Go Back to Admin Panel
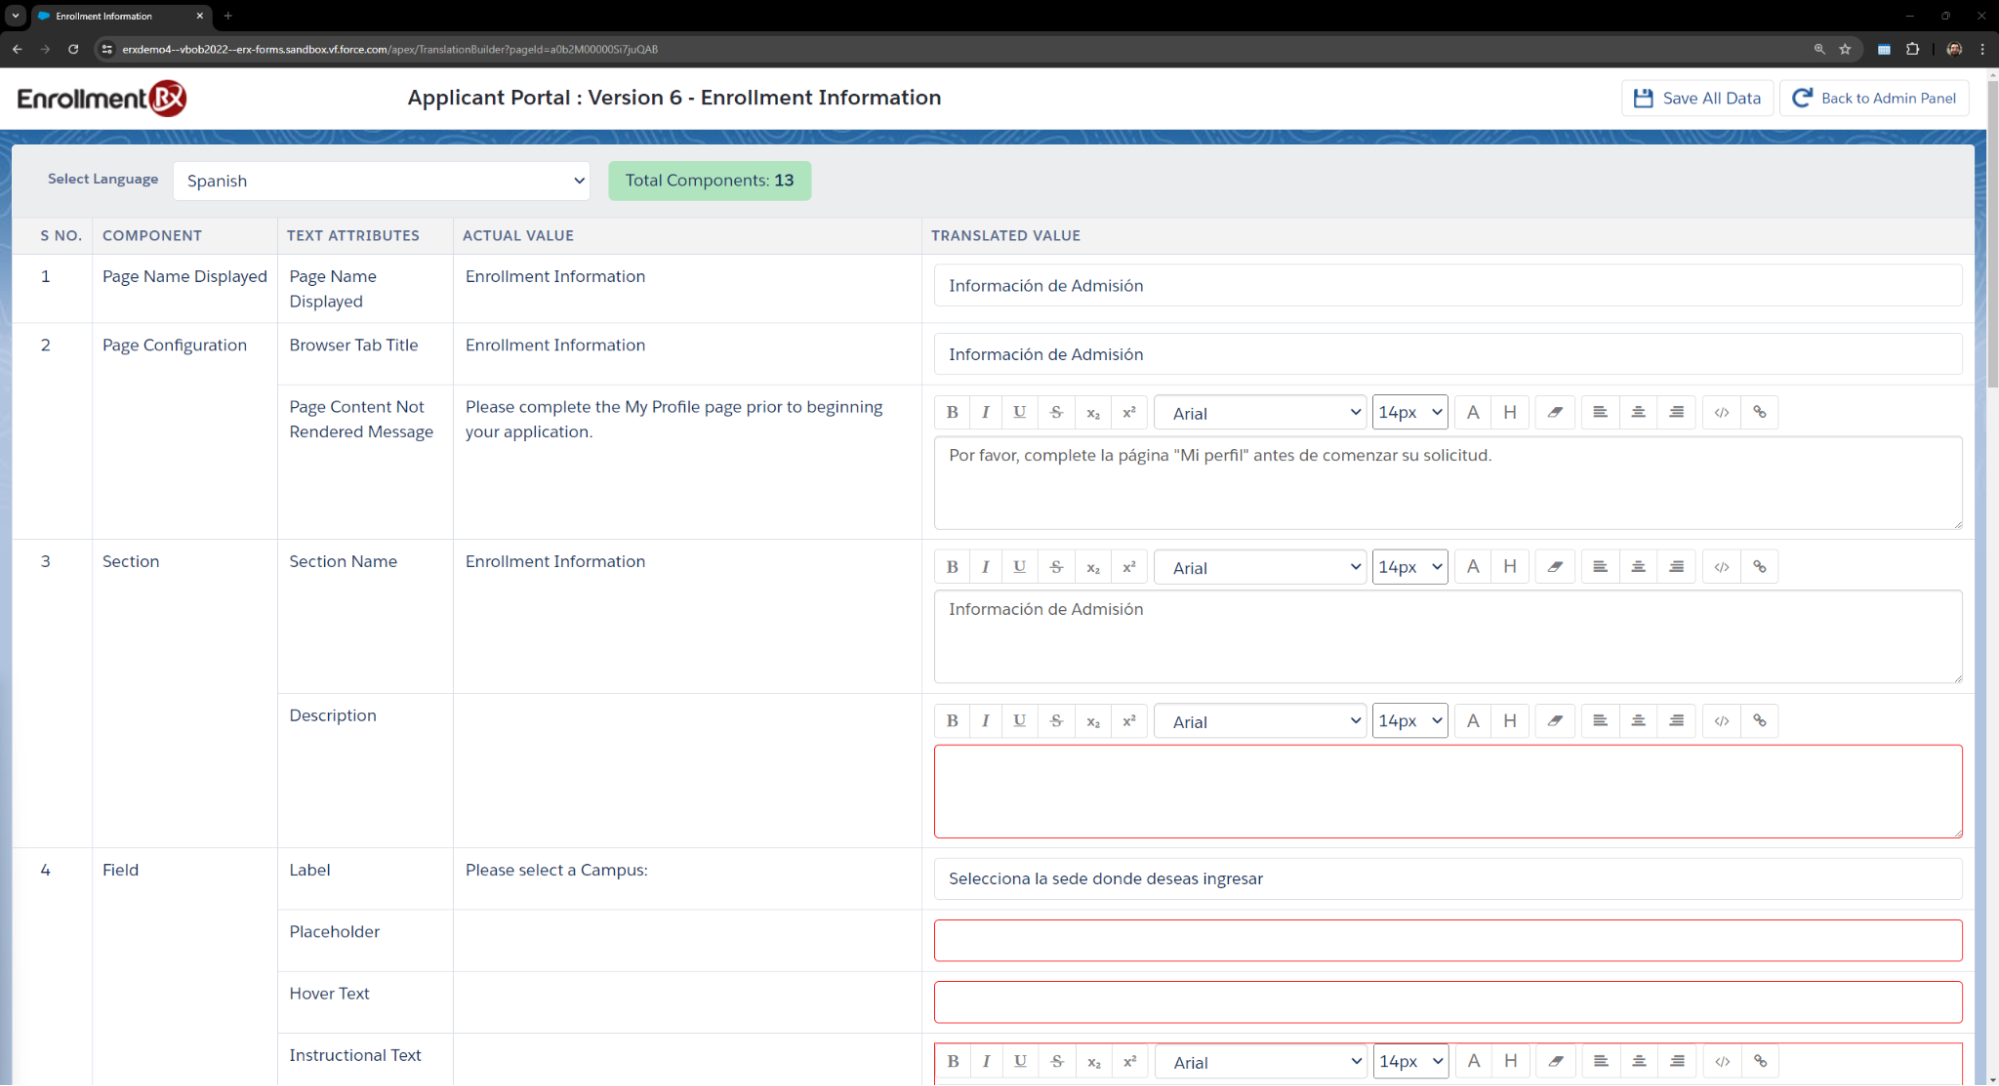 (1874, 98)
